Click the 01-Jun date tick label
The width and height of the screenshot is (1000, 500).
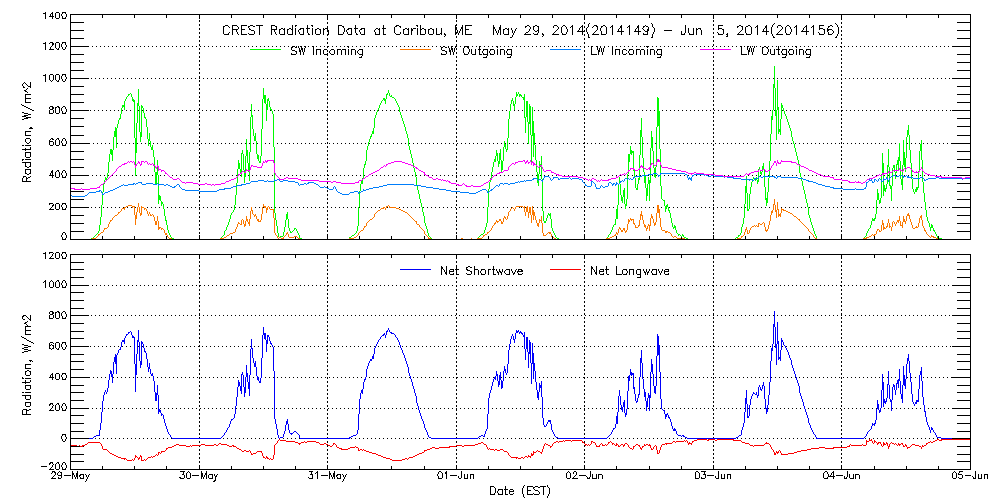[456, 476]
